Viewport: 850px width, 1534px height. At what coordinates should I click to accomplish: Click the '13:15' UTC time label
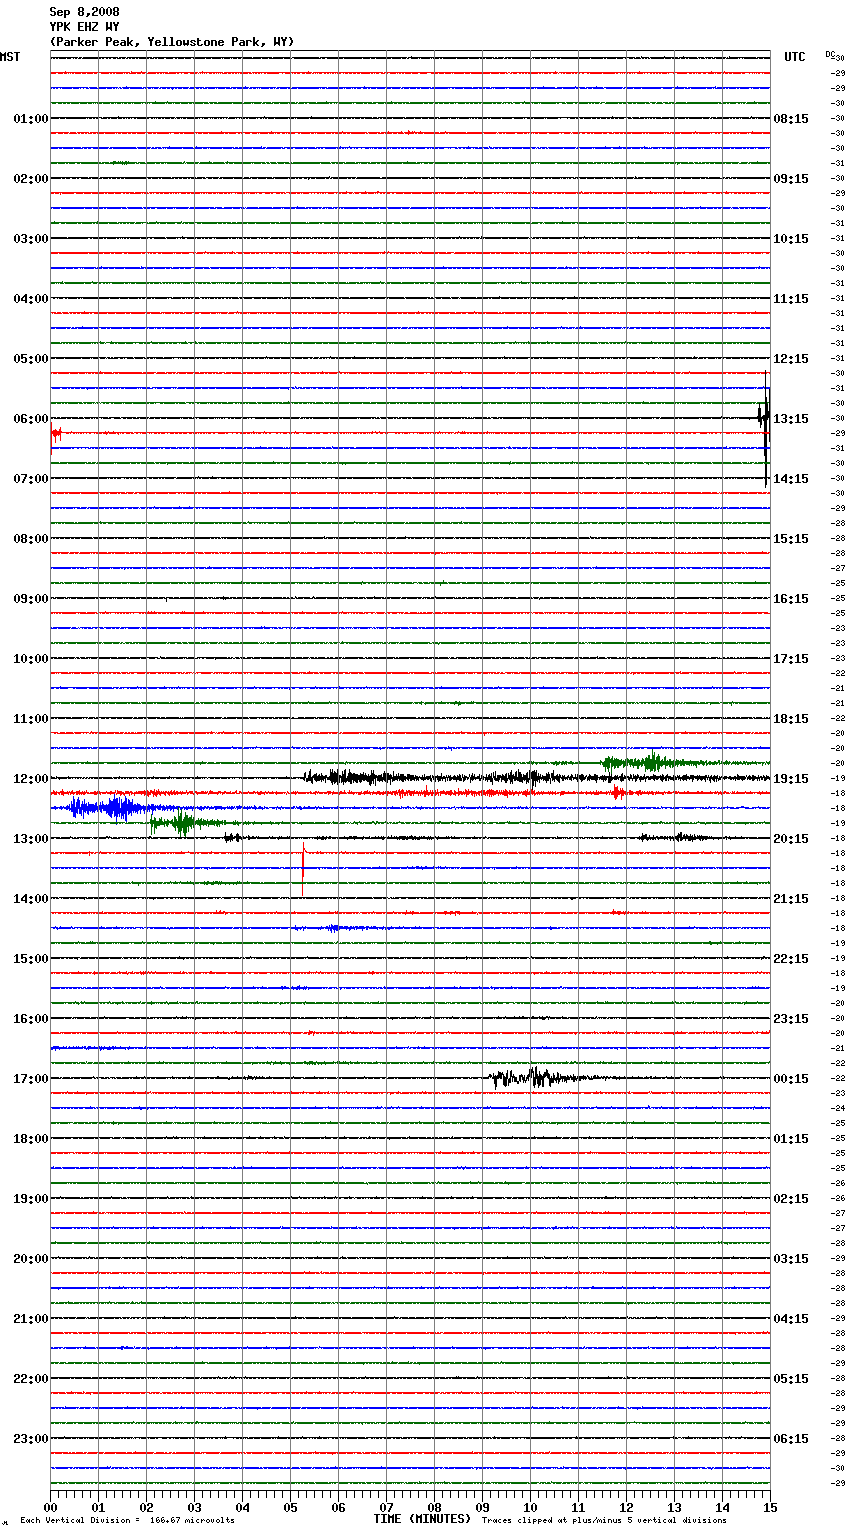click(791, 419)
